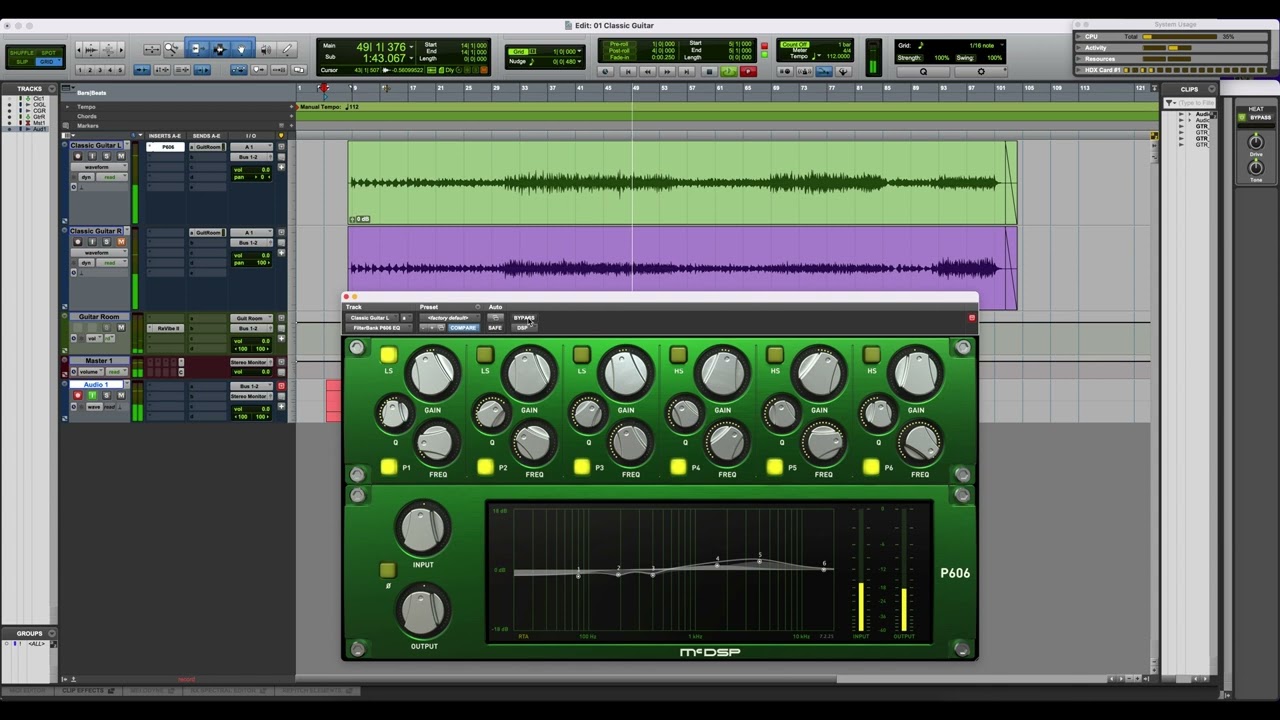Toggle the P2 band enable button
Image resolution: width=1280 pixels, height=720 pixels.
[485, 467]
